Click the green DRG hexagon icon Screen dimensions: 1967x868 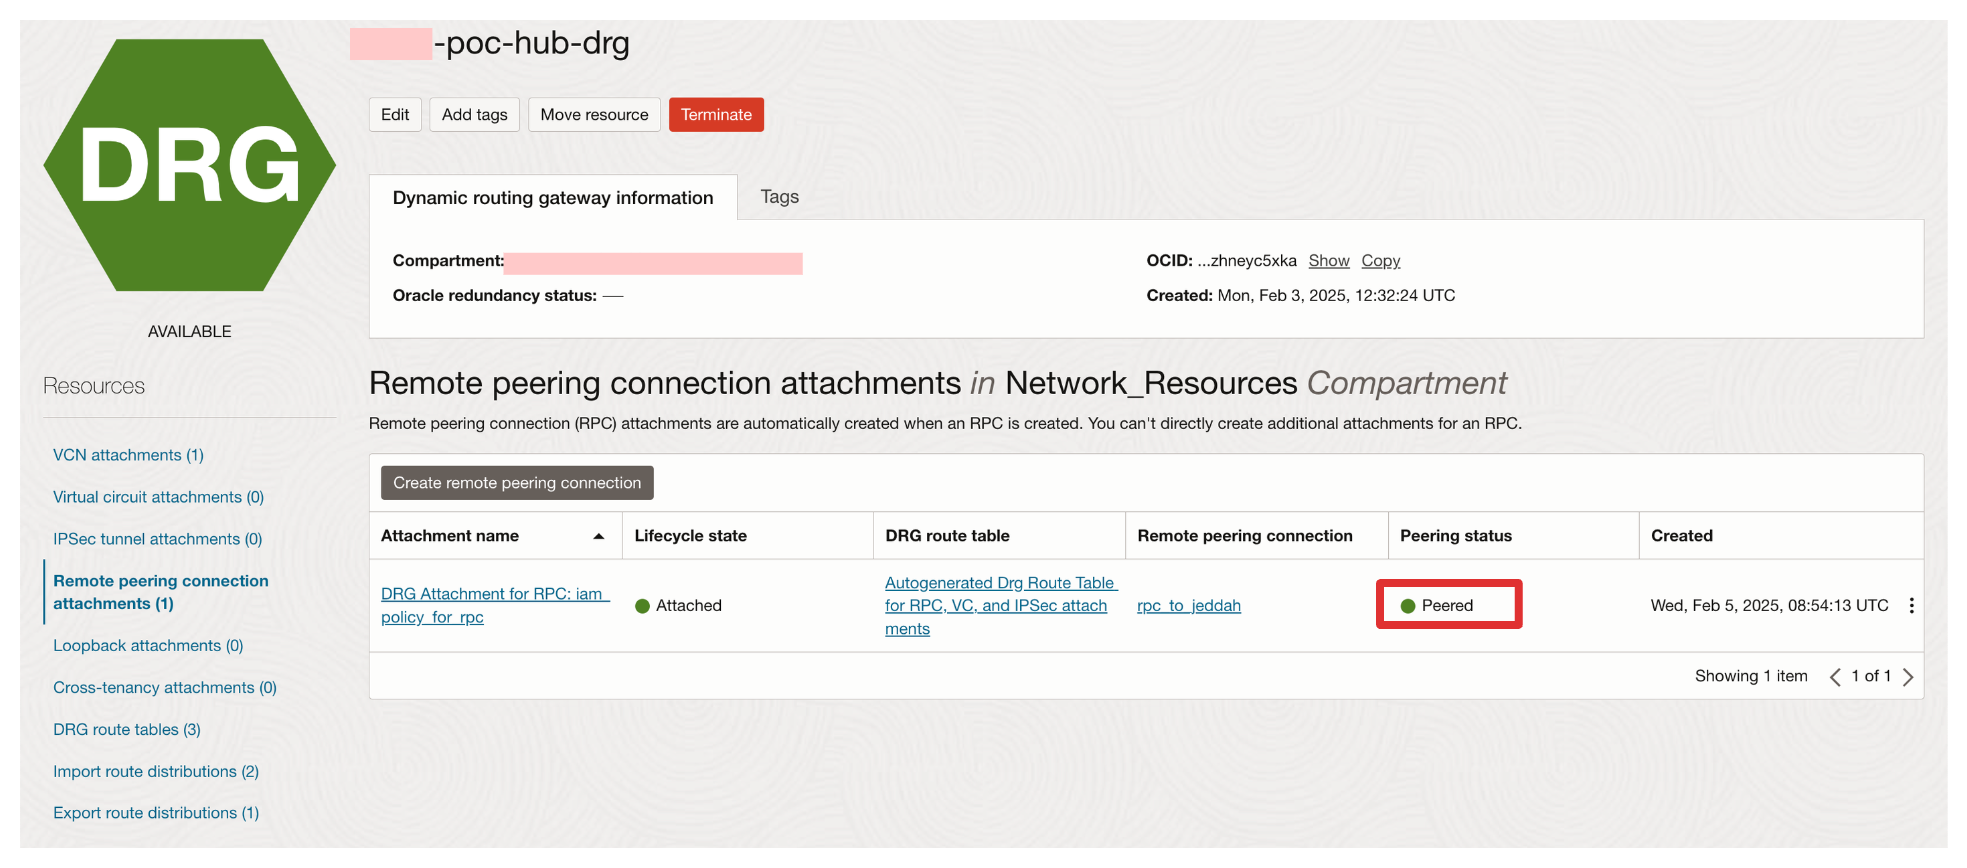point(189,166)
